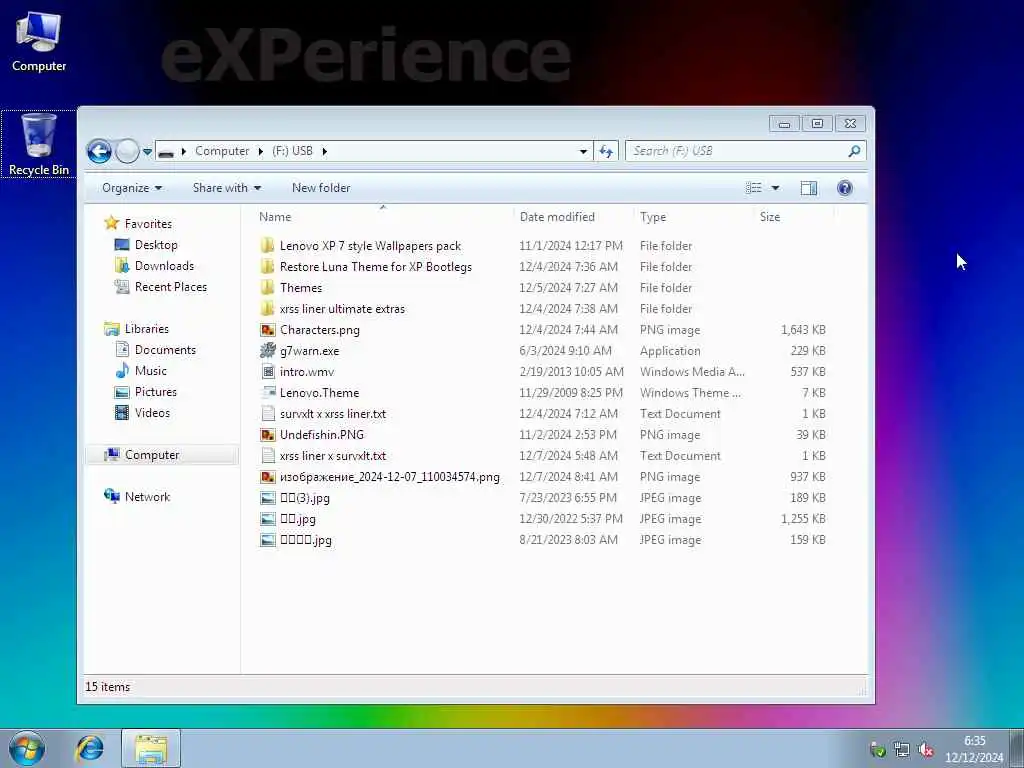This screenshot has width=1024, height=768.
Task: Open the taskbar clock showing 6:35
Action: tap(974, 749)
